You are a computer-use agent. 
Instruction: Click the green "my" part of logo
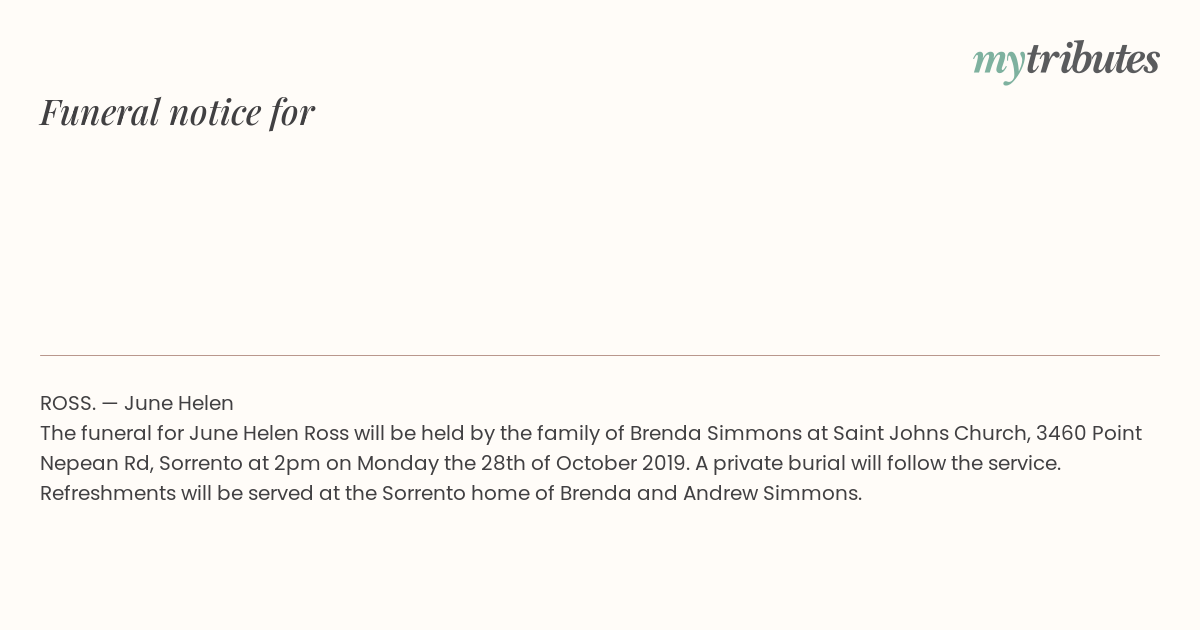pos(999,64)
